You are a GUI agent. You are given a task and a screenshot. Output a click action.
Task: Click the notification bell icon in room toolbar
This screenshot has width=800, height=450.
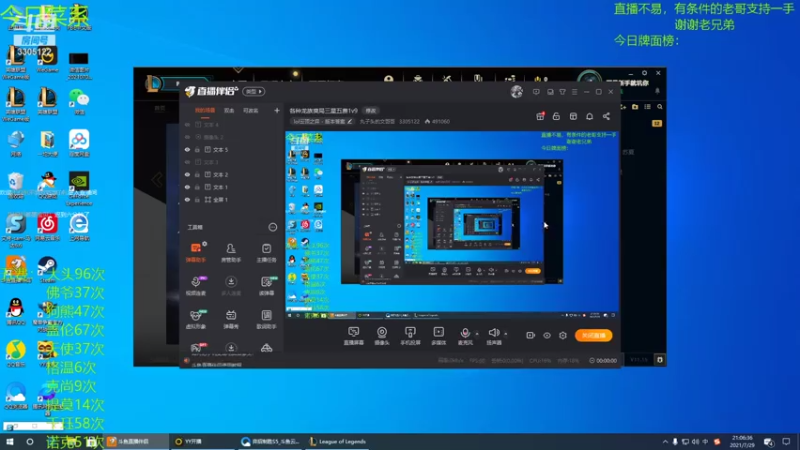click(x=589, y=116)
